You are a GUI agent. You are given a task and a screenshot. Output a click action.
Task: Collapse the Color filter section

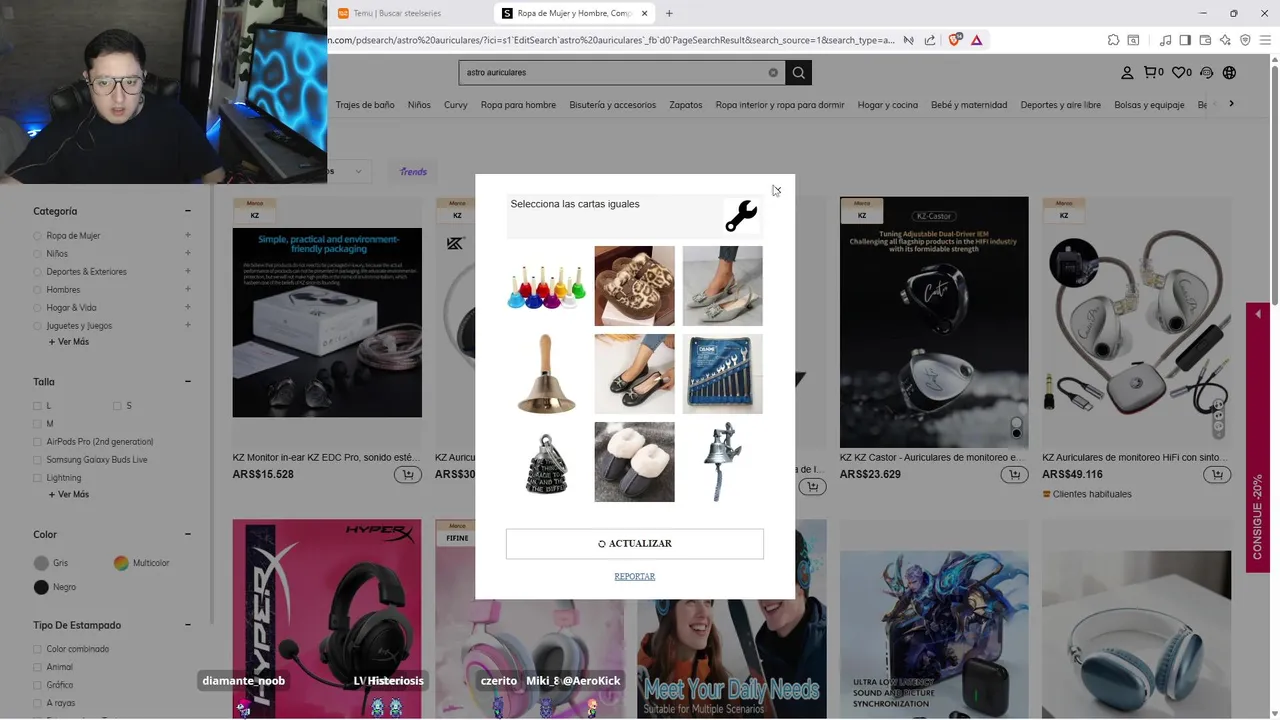tap(187, 534)
